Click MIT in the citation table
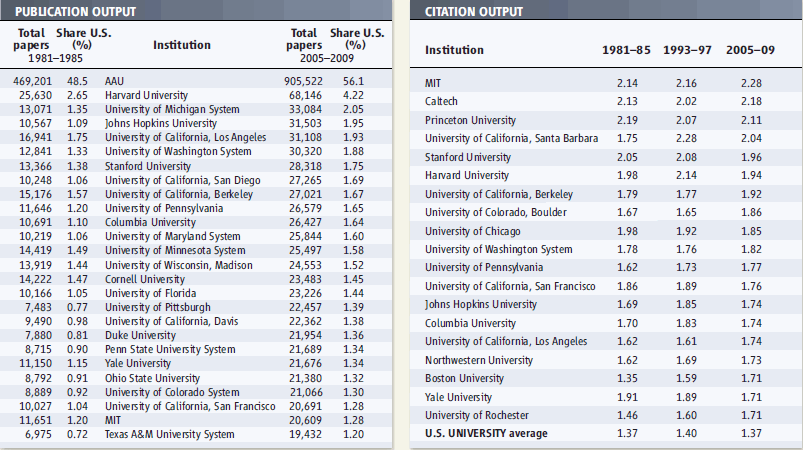 click(433, 83)
